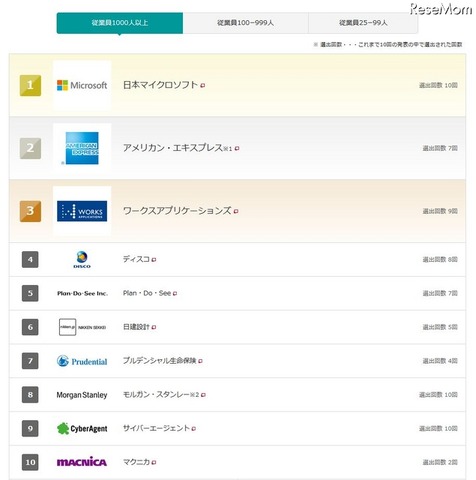Screen dimensions: 476x480
Task: Click 選出回数 9回 in Works Applications row
Action: (x=440, y=211)
